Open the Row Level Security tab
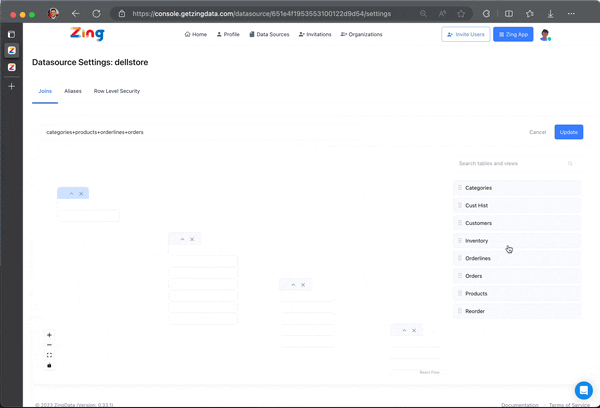The image size is (600, 408). pyautogui.click(x=117, y=91)
